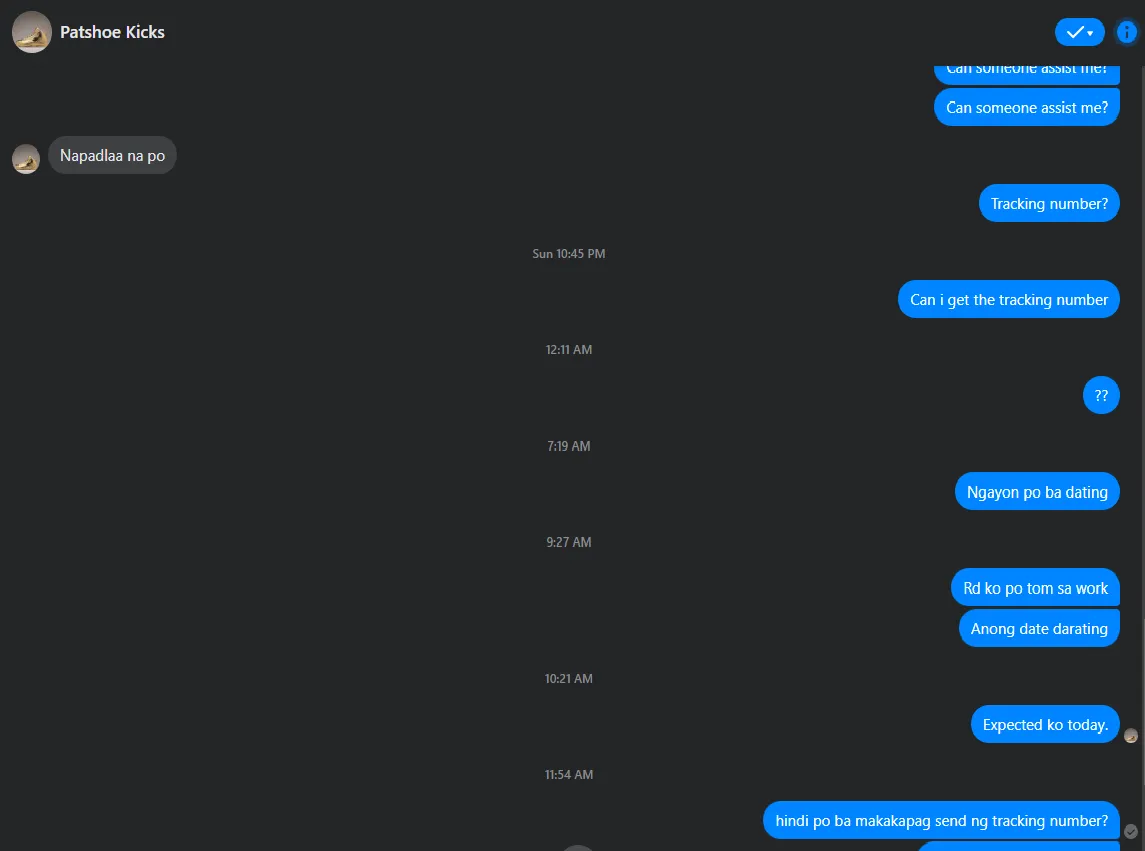
Task: Click the 'Expected ko today.' message bubble
Action: (x=1045, y=724)
